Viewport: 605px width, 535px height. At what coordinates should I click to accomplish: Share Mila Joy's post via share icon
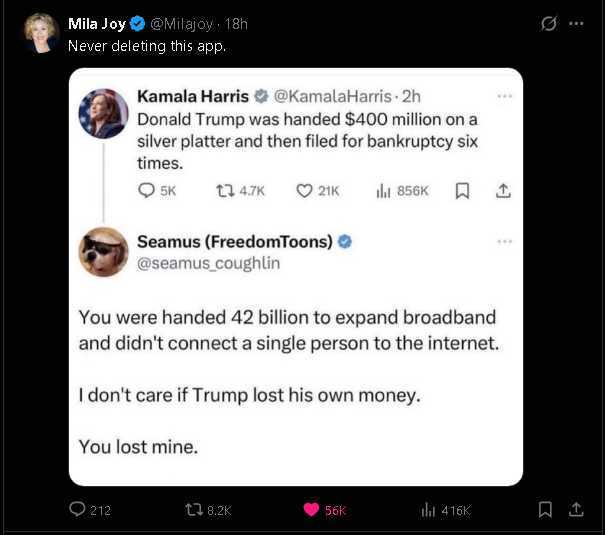pyautogui.click(x=576, y=509)
